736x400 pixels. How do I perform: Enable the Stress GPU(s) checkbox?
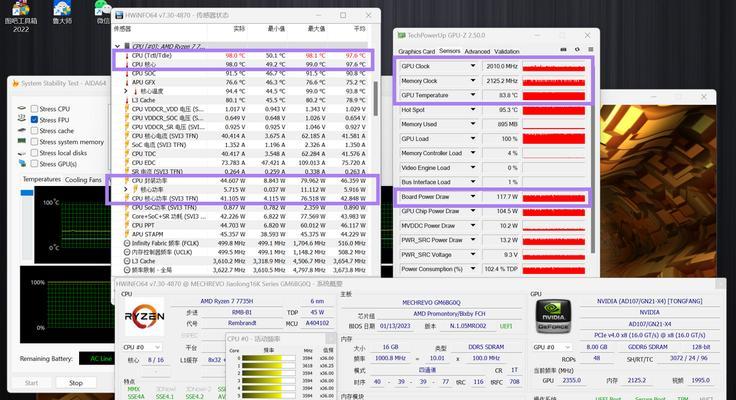pyautogui.click(x=34, y=164)
